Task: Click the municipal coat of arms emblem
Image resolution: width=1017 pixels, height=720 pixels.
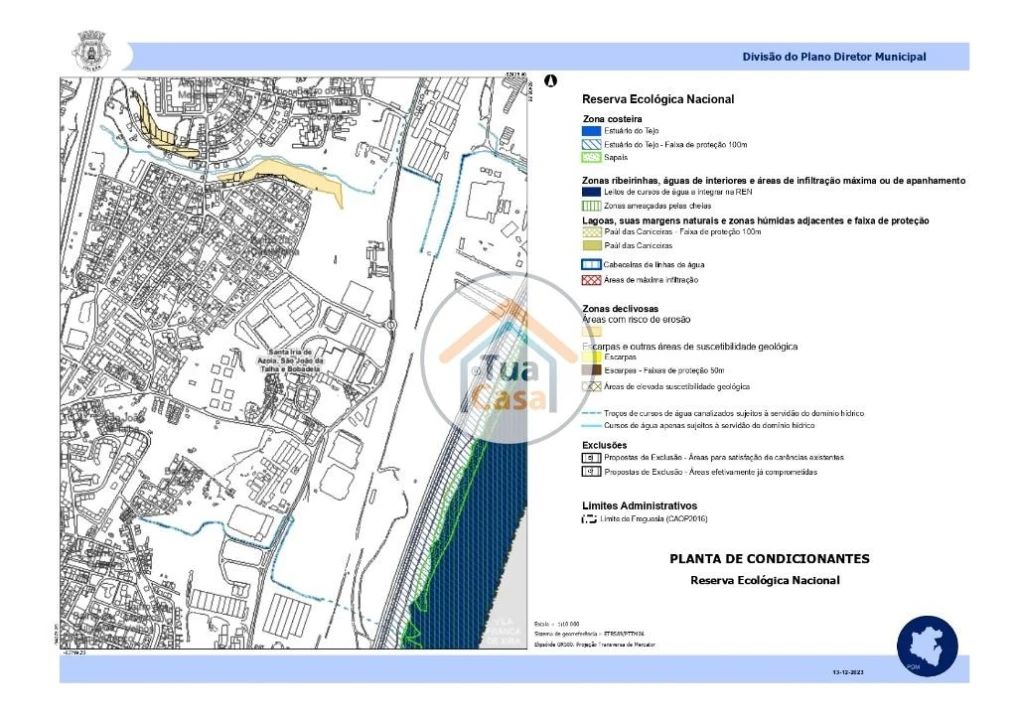Action: pos(89,49)
